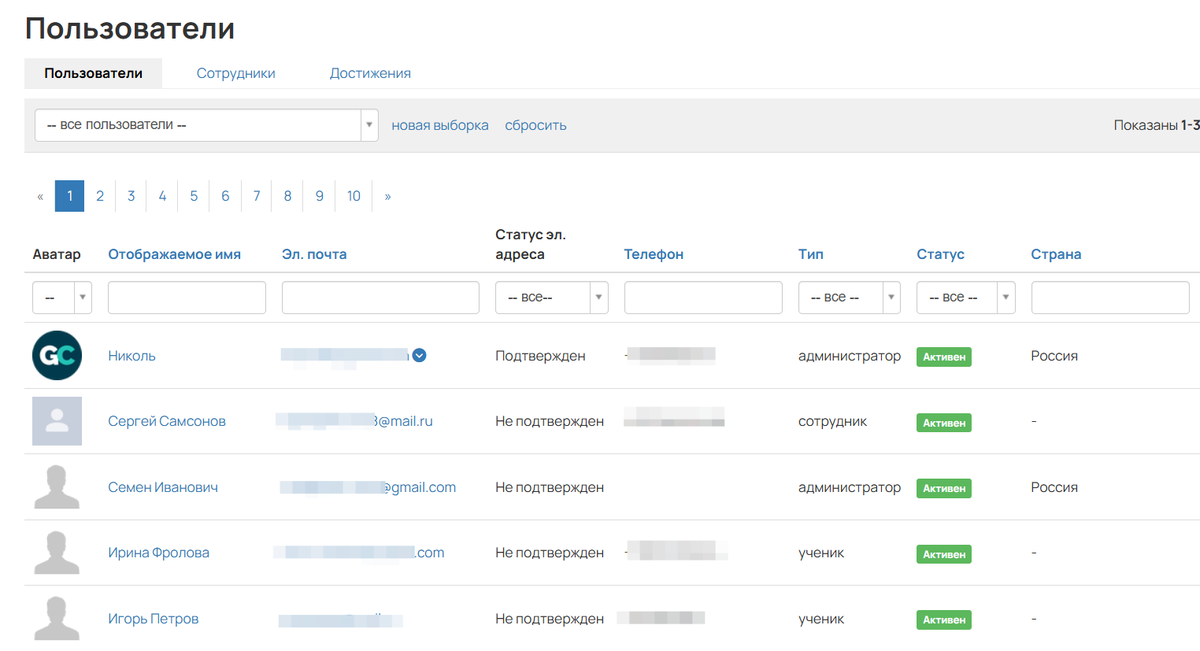Click the verified badge next to Николь's email
Viewport: 1200px width, 651px height.
420,355
